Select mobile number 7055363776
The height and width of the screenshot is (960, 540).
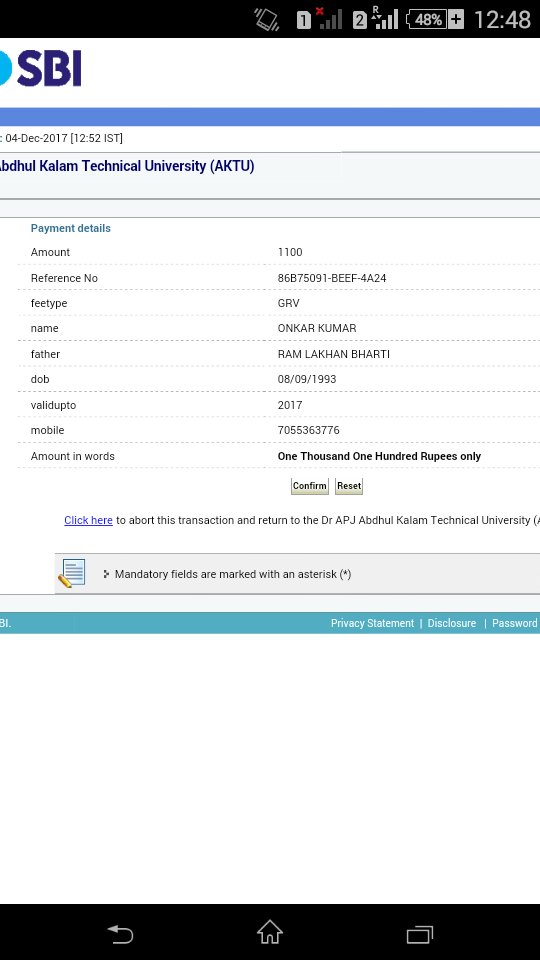(x=309, y=430)
